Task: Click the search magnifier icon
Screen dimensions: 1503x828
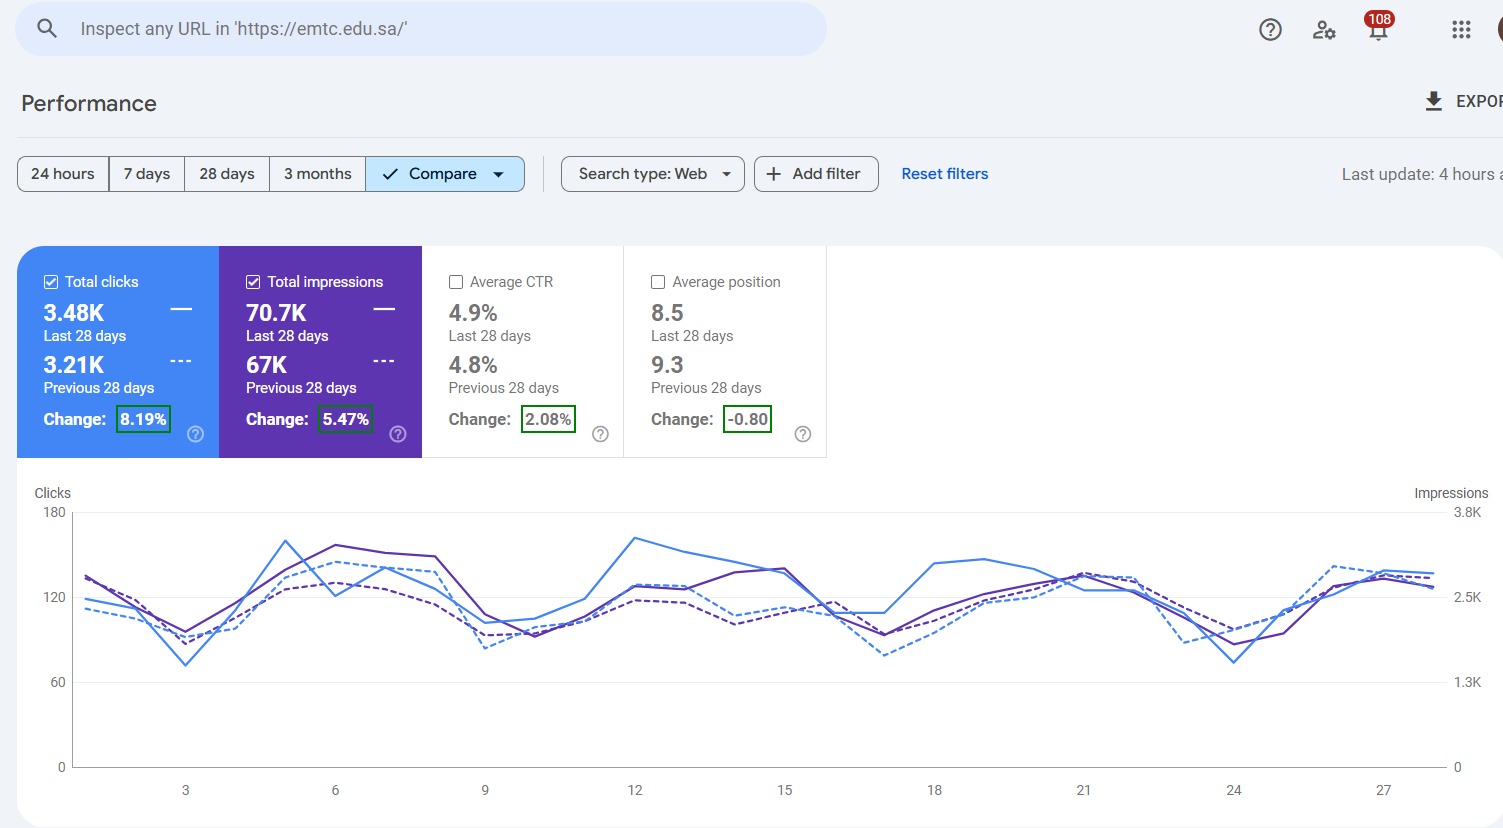Action: point(47,28)
